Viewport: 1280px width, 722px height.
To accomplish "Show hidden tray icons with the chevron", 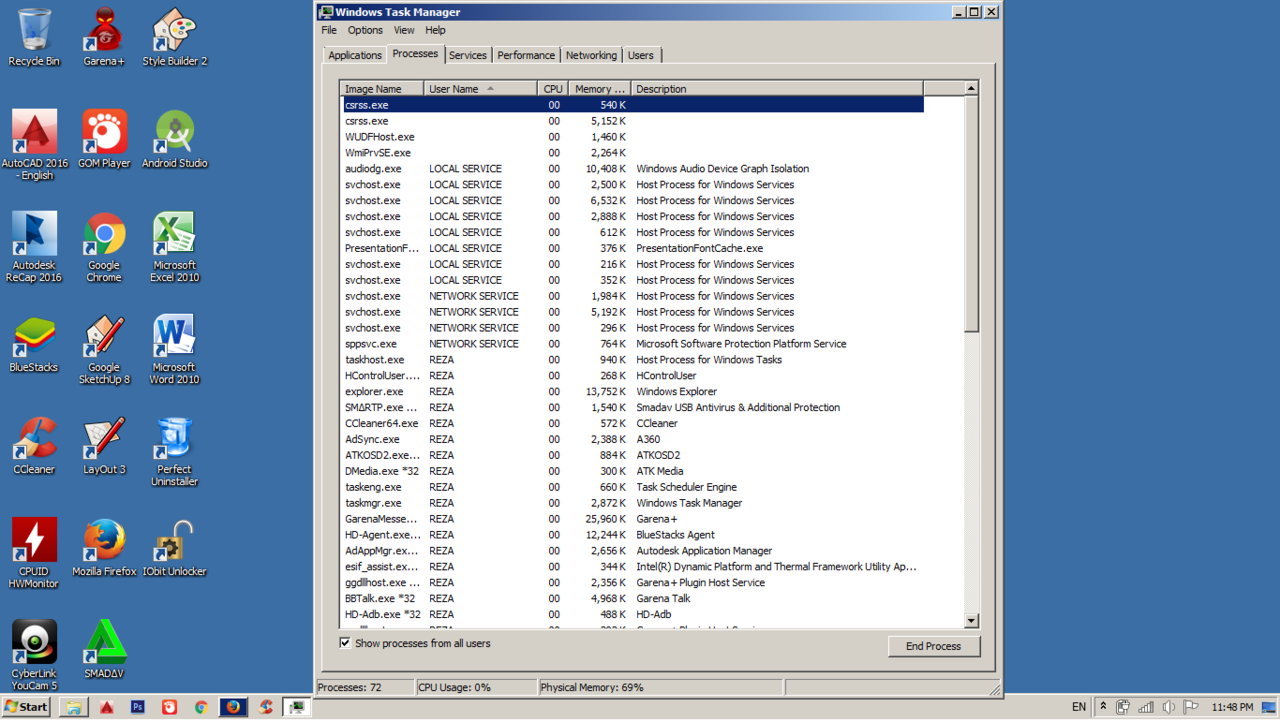I will tap(1103, 707).
